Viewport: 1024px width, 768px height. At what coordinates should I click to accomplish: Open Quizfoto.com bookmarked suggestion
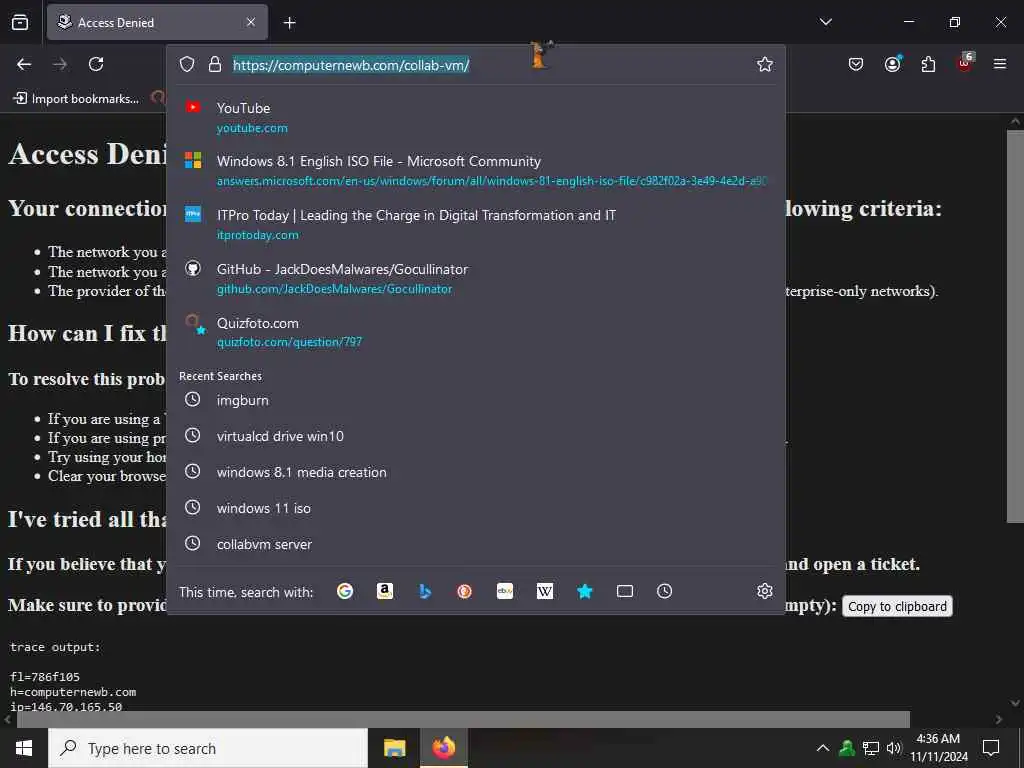coord(475,332)
